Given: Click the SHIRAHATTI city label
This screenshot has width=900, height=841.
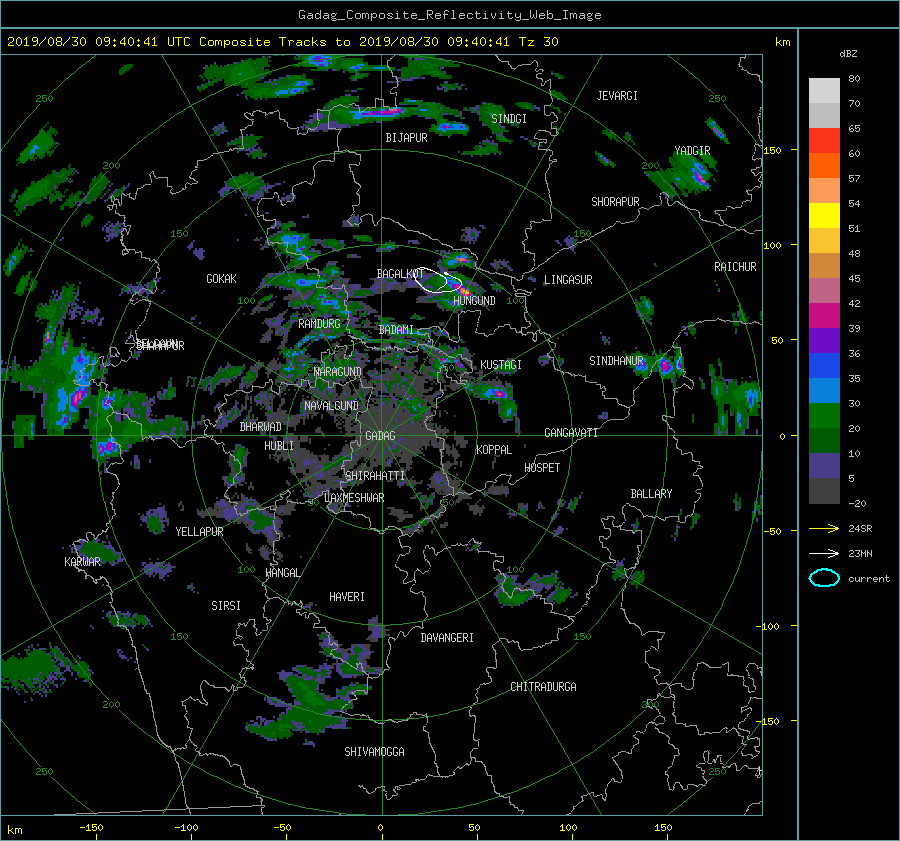Looking at the screenshot, I should click(375, 476).
